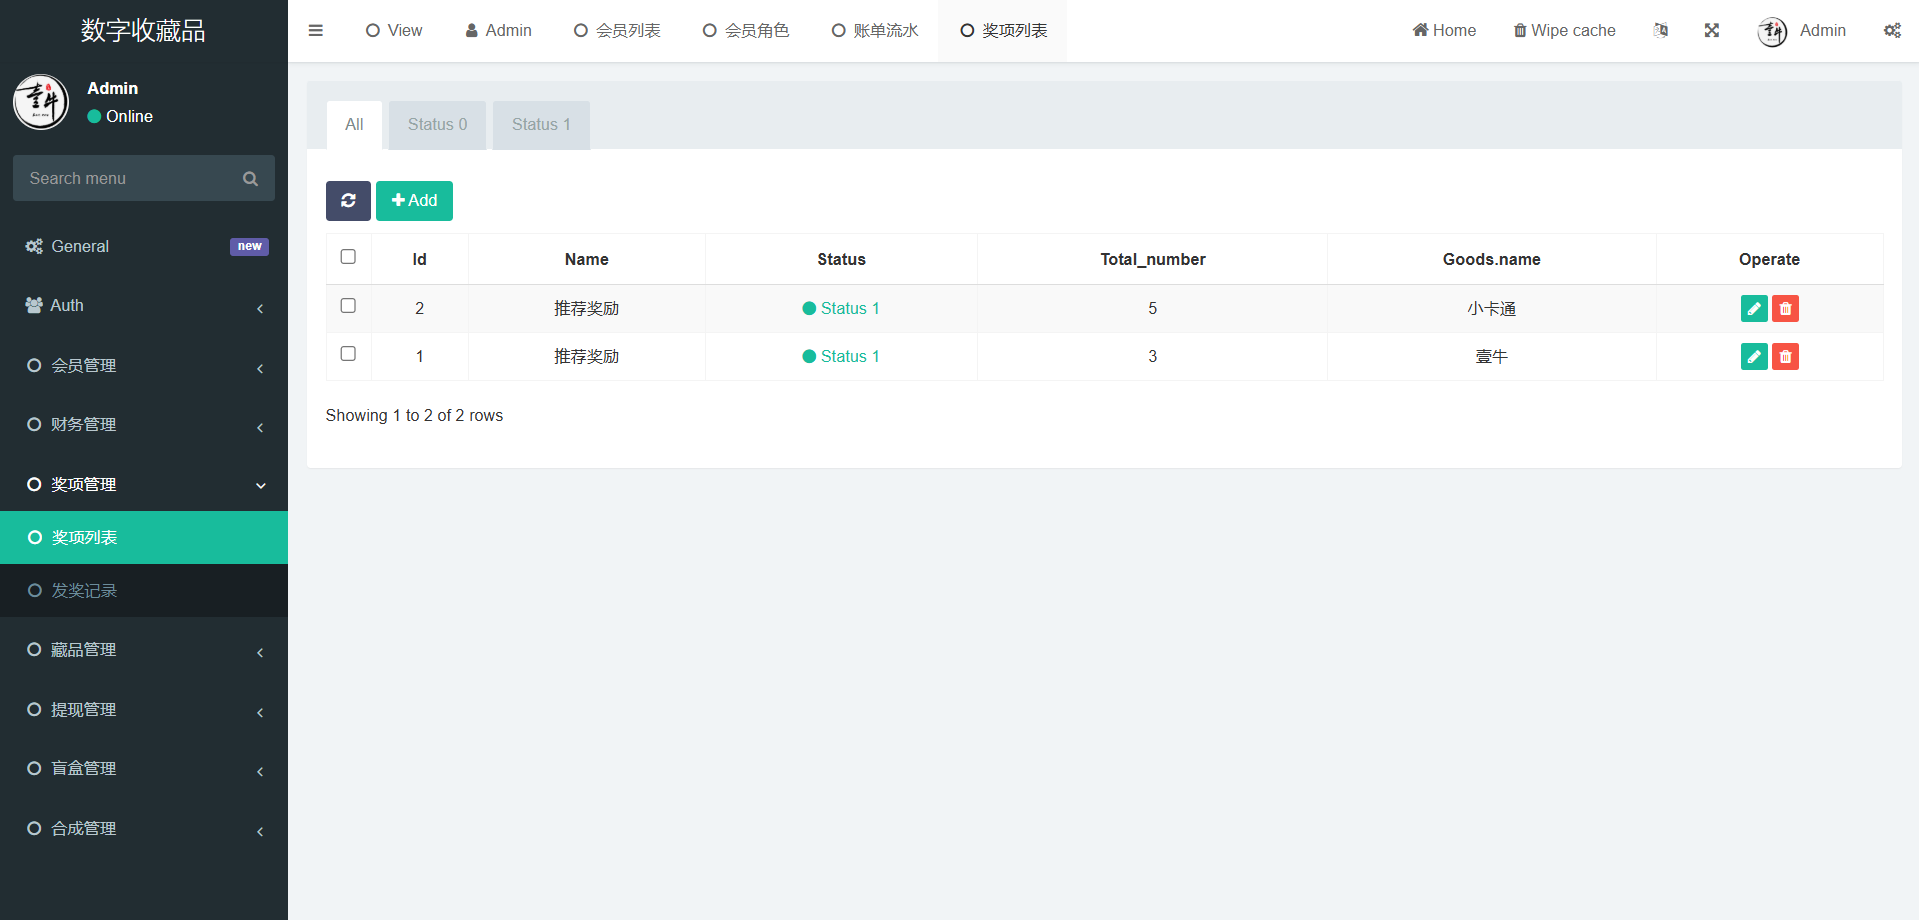This screenshot has width=1919, height=920.
Task: Open the 账单流水 tab in the top bar
Action: (875, 31)
